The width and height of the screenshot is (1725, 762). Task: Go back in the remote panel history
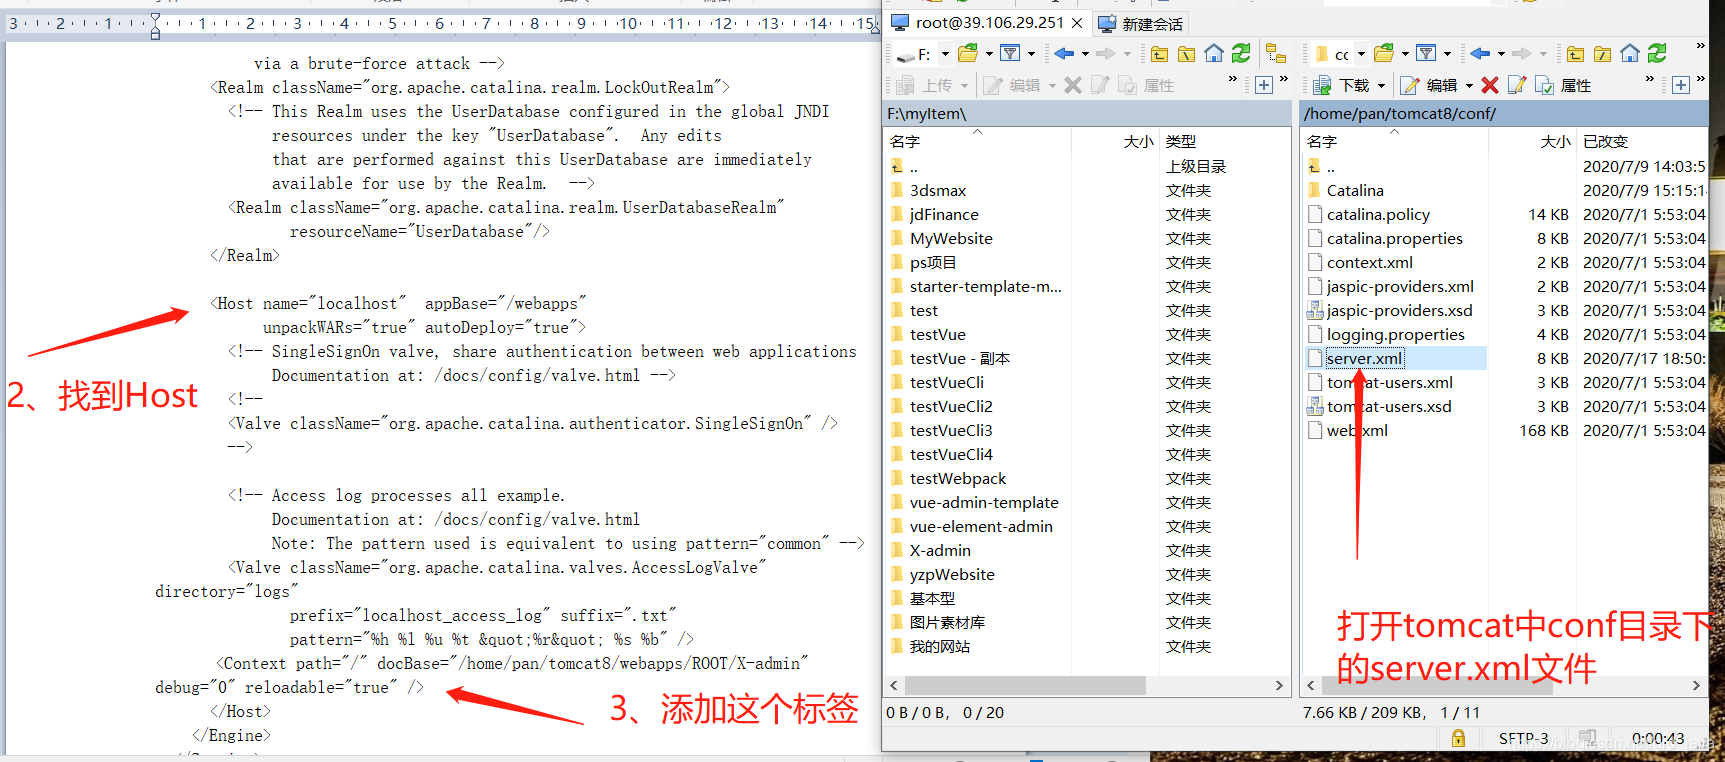click(x=1480, y=53)
